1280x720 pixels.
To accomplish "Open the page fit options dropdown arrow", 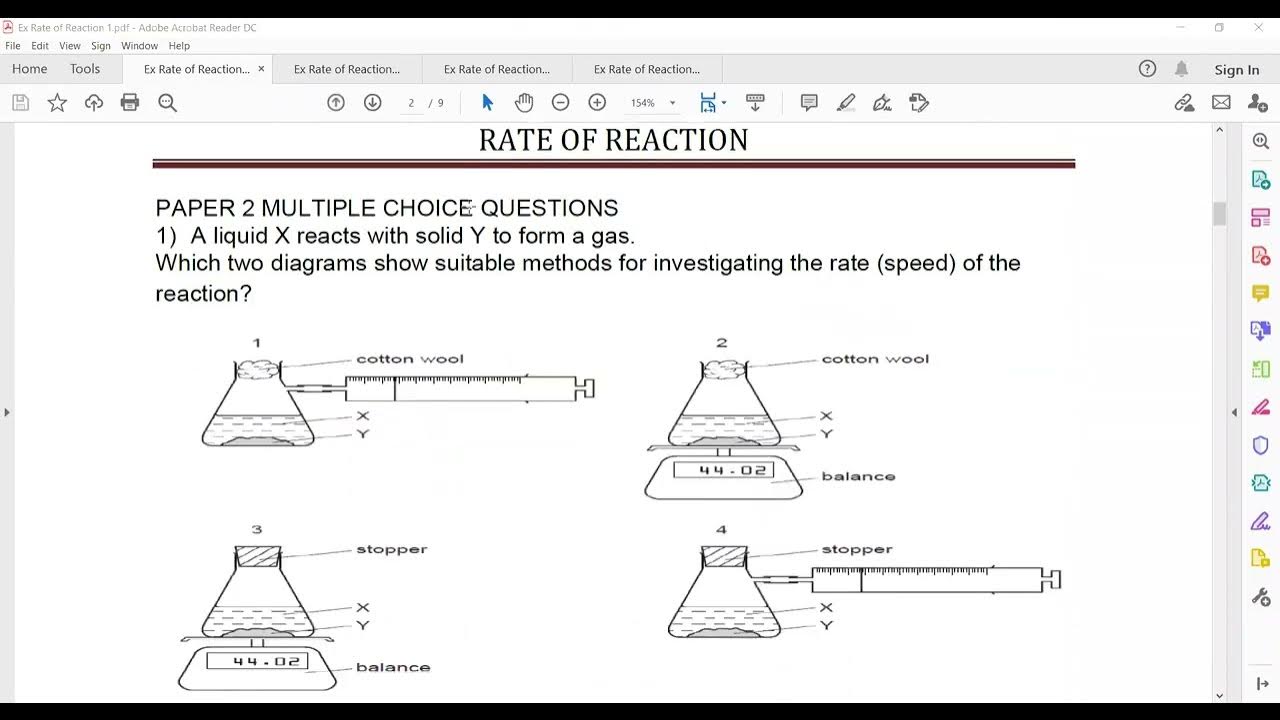I will 723,103.
